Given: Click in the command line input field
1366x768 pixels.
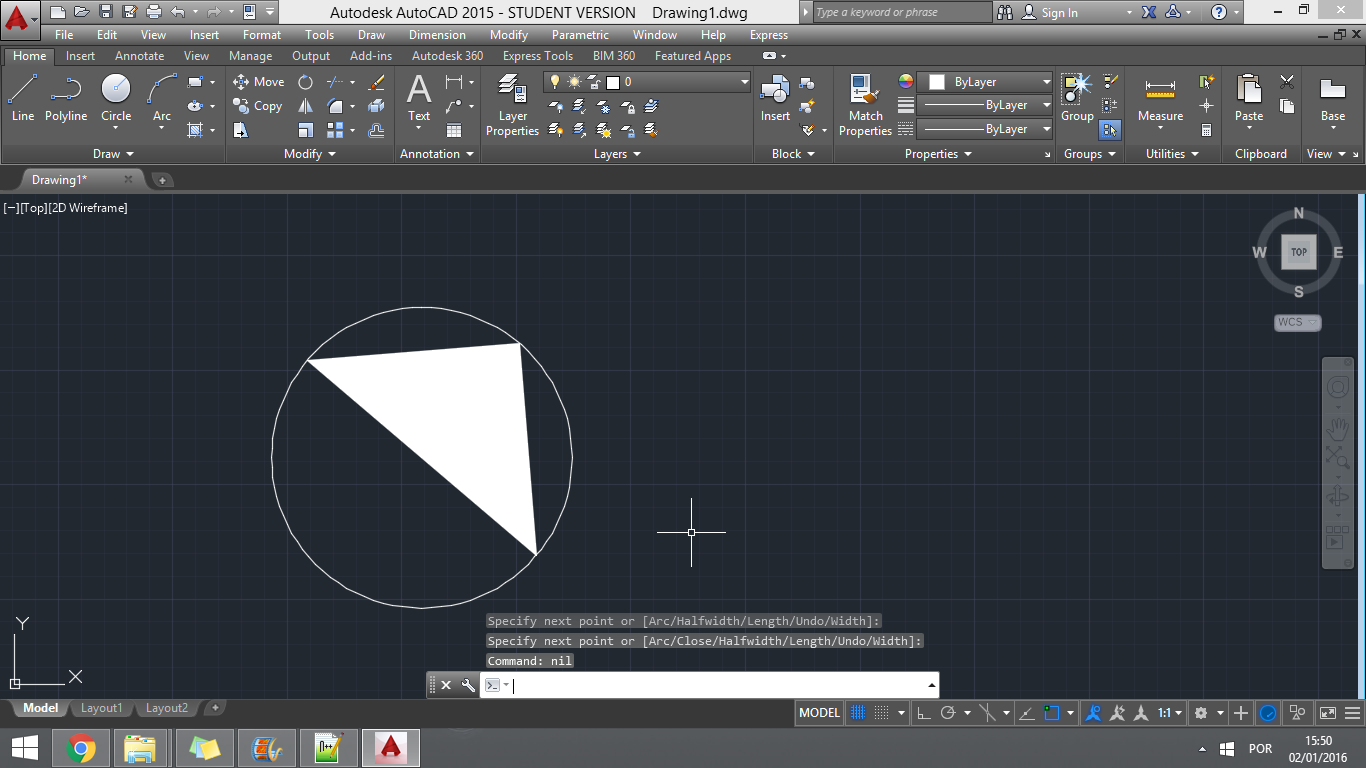Looking at the screenshot, I should 715,685.
